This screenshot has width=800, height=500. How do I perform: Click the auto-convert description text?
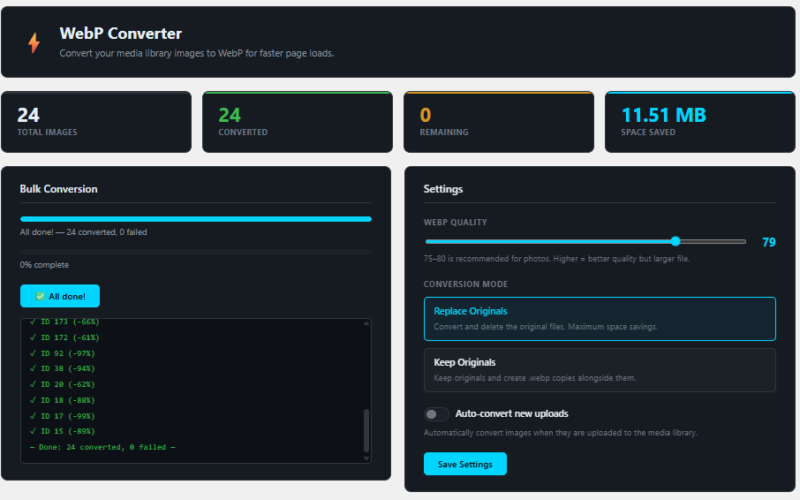tap(560, 433)
